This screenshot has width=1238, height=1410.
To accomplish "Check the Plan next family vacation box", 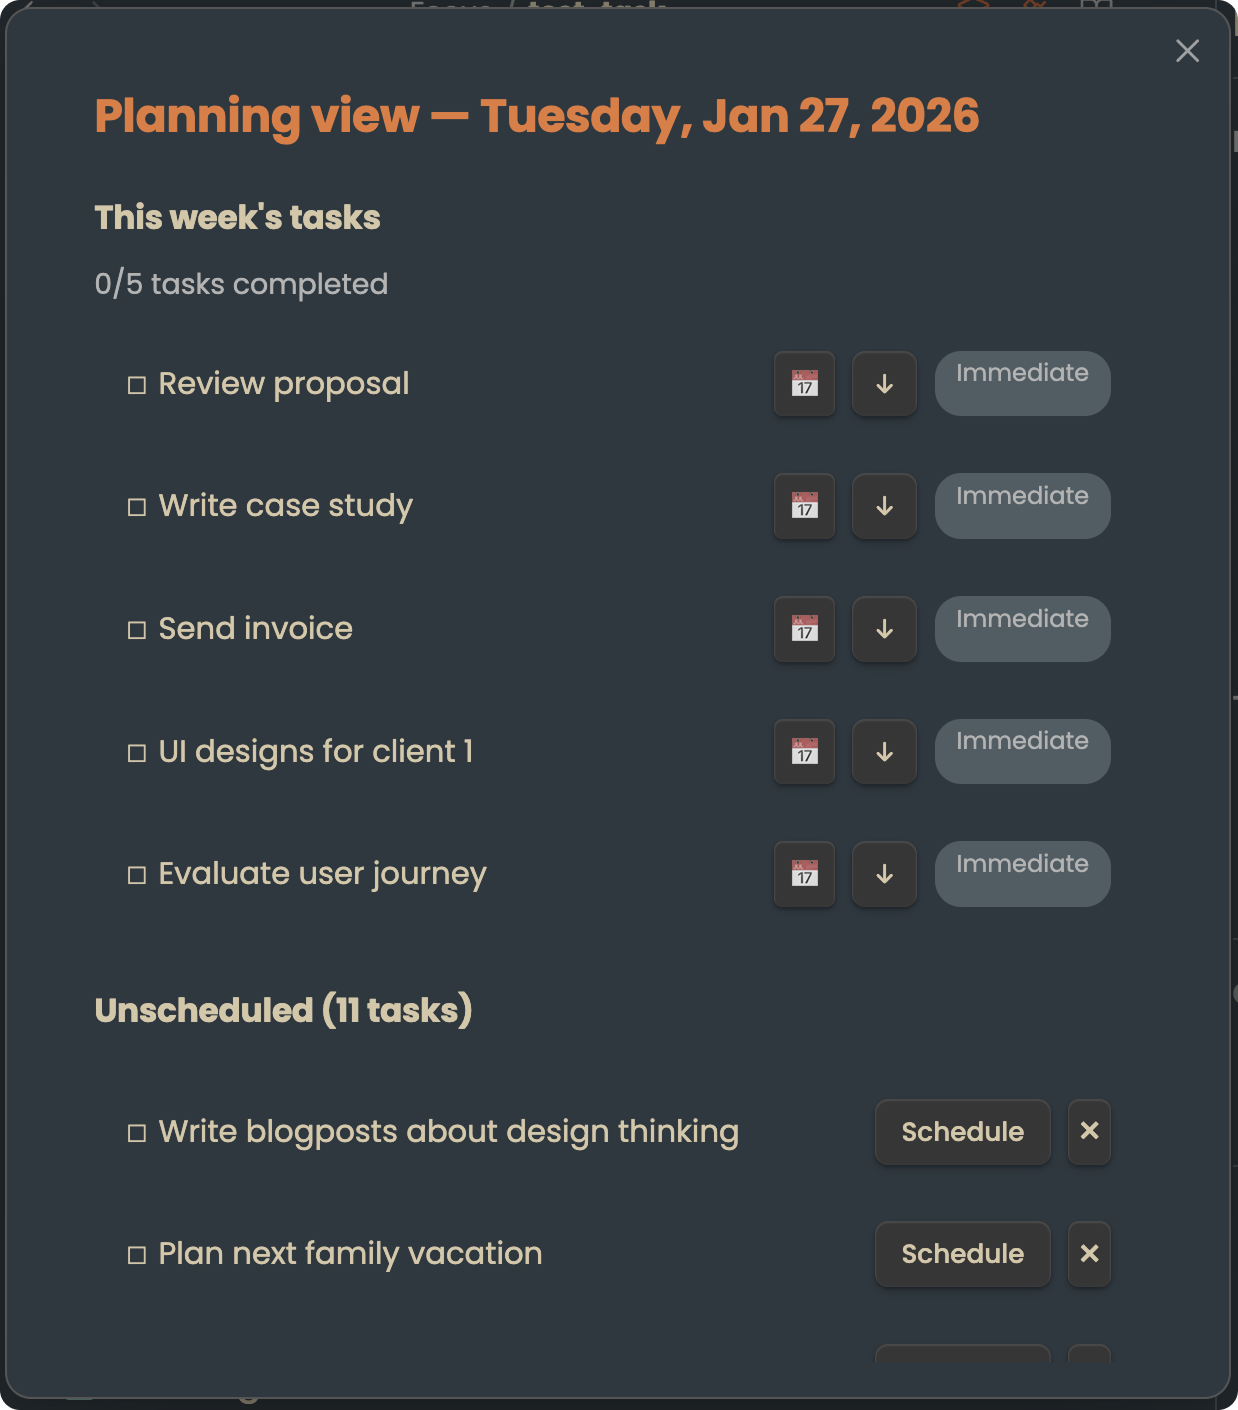I will pyautogui.click(x=137, y=1254).
